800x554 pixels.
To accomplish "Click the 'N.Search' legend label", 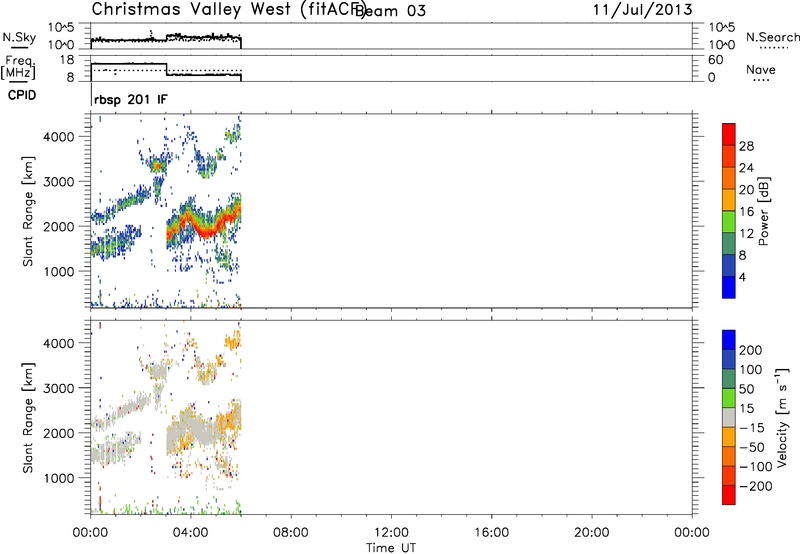I will coord(773,37).
